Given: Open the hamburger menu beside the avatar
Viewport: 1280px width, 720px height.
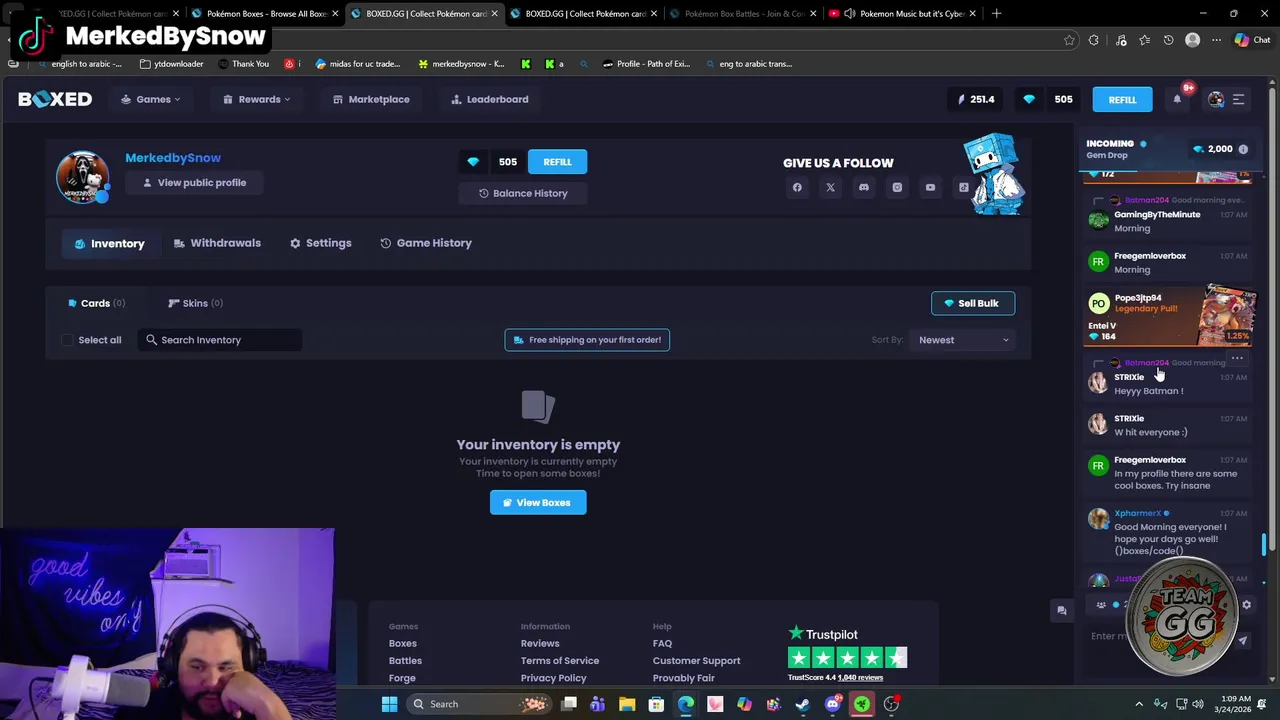Looking at the screenshot, I should 1238,99.
